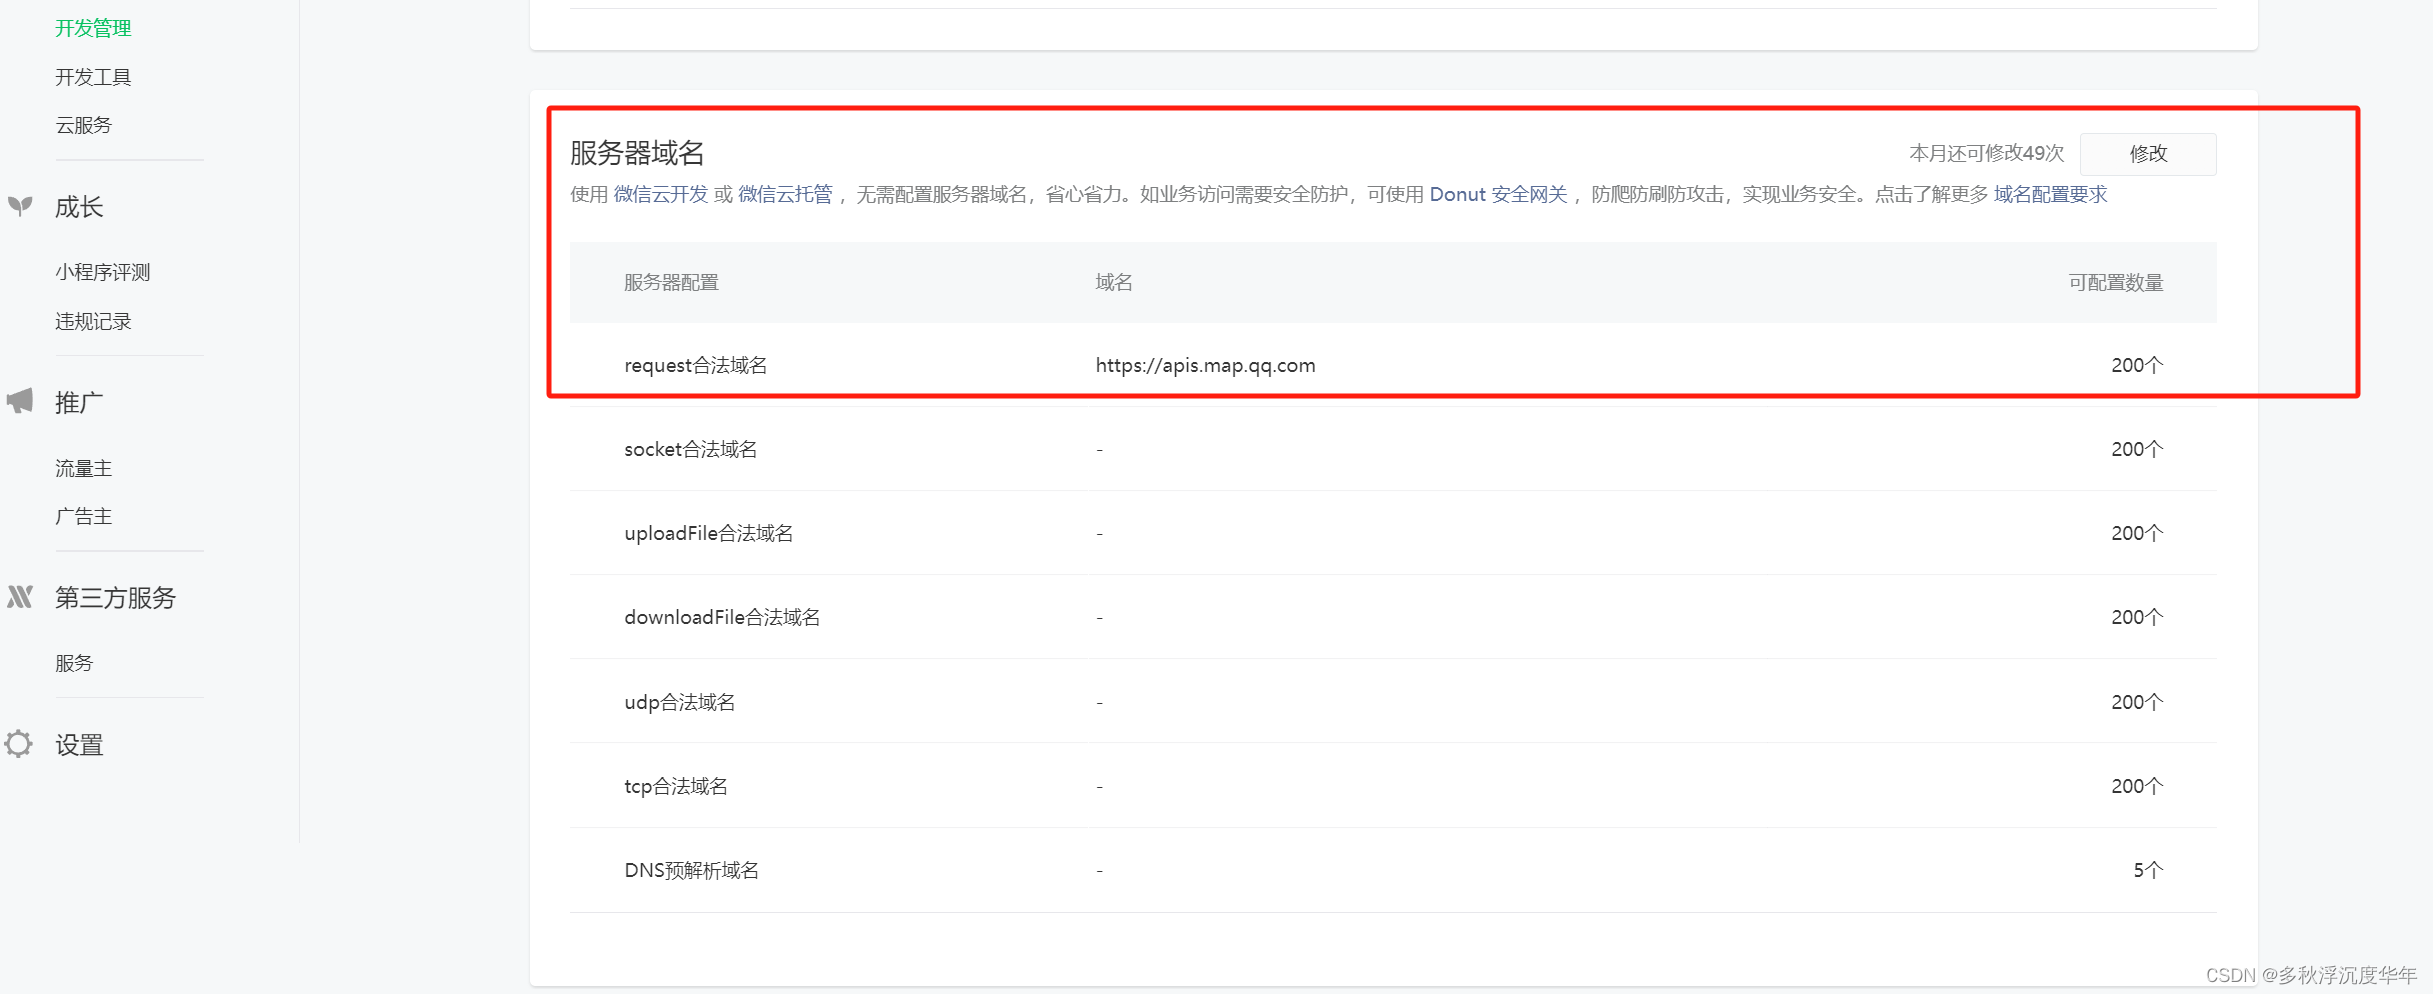This screenshot has width=2433, height=994.
Task: Open 广告主 menu entry
Action: click(x=83, y=516)
